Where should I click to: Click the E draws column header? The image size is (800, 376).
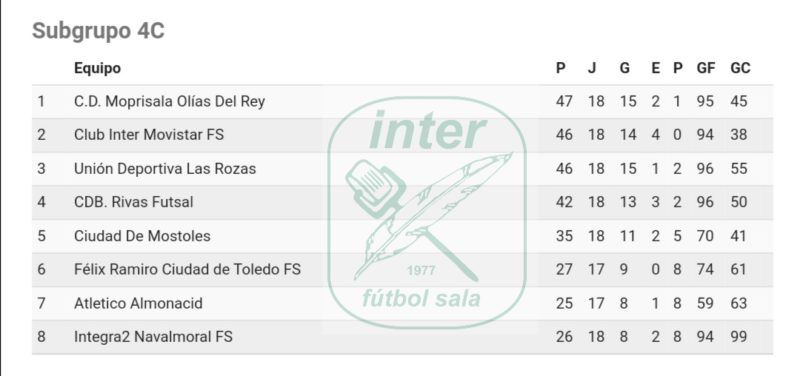pos(656,68)
